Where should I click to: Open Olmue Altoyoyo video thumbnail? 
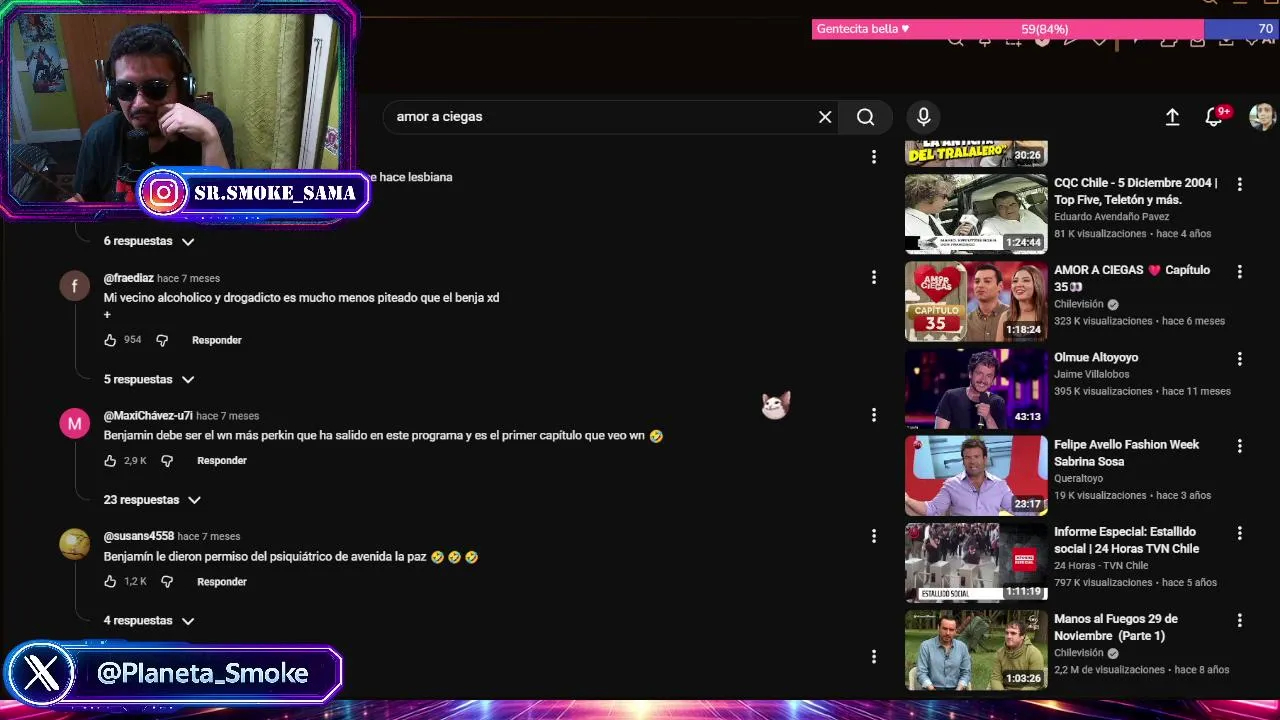click(x=976, y=388)
